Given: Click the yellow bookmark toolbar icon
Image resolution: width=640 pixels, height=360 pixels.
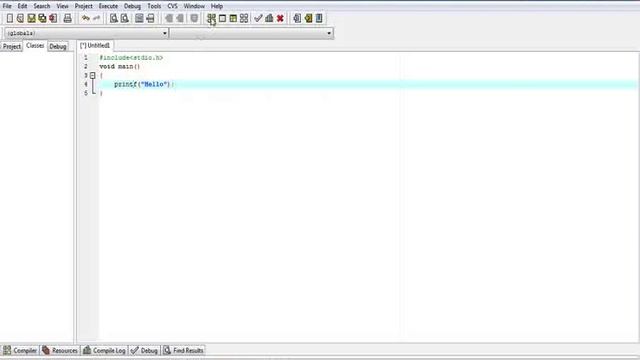Looking at the screenshot, I should pyautogui.click(x=308, y=18).
